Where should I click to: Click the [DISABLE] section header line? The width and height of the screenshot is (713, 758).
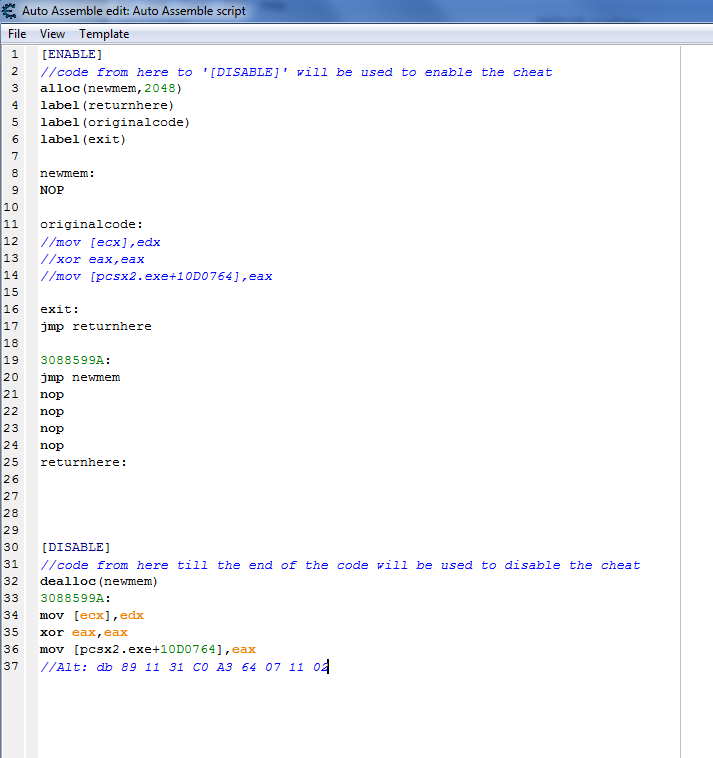75,547
